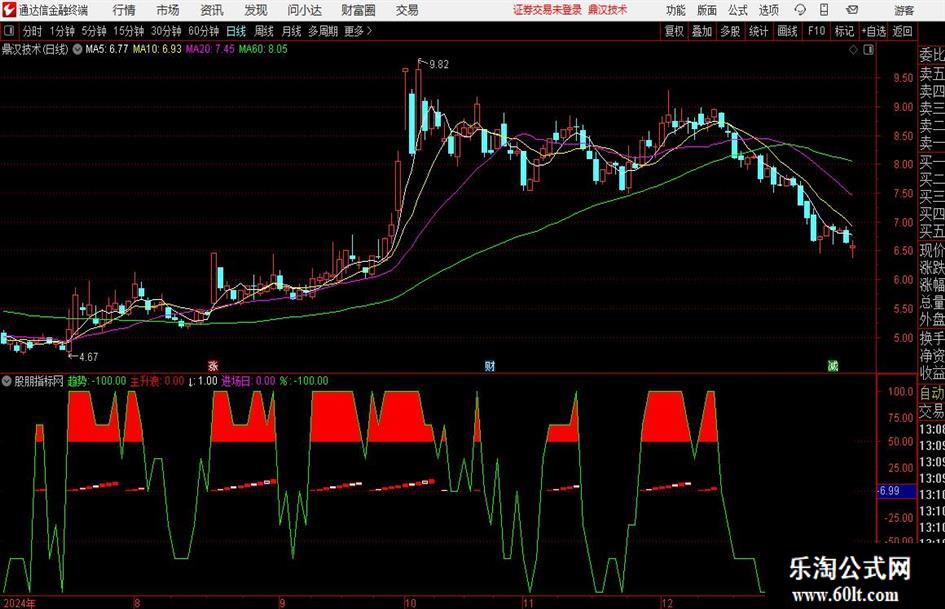Click the 统计 statistics button
The width and height of the screenshot is (945, 609).
tap(758, 31)
